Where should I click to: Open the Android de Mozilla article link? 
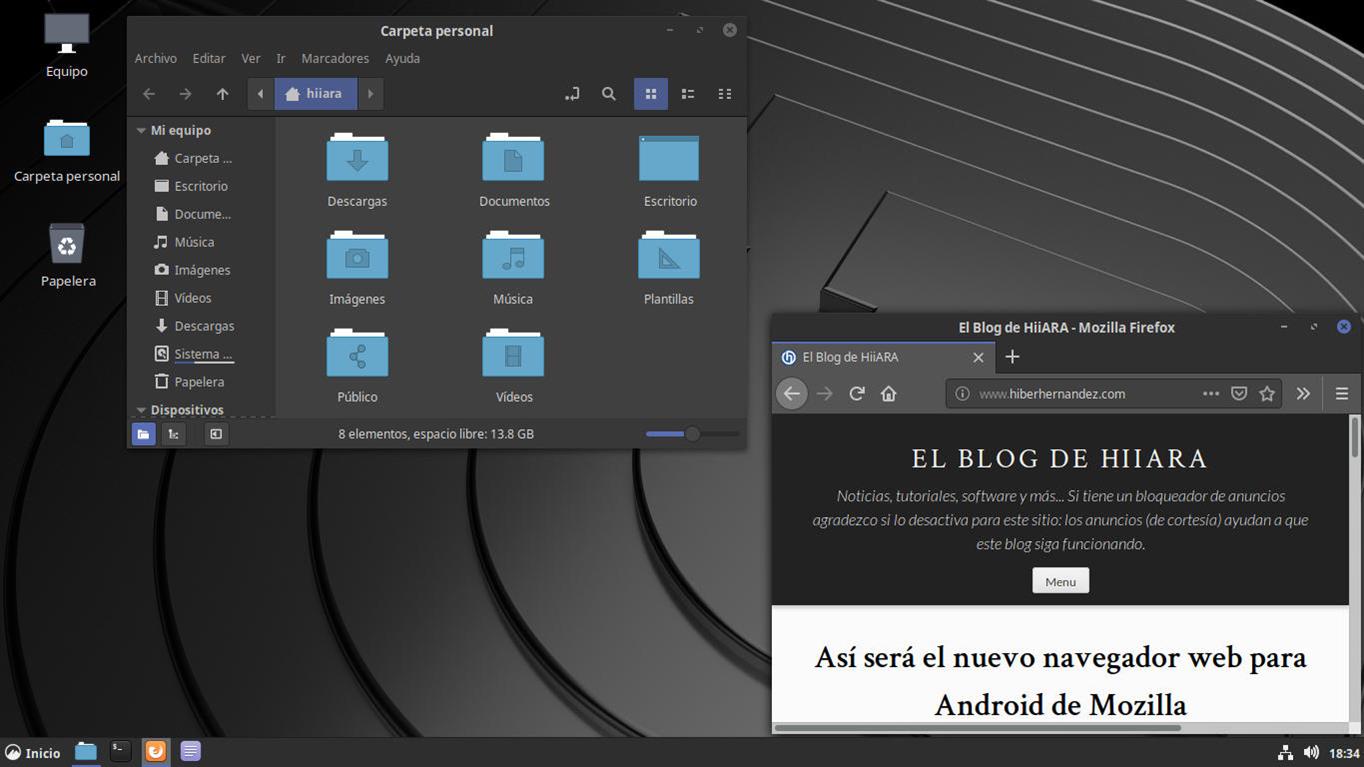[1060, 681]
